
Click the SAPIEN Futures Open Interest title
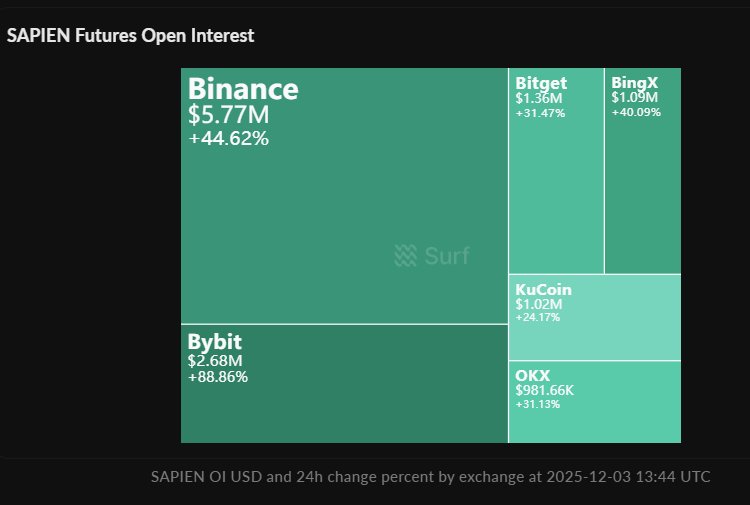[130, 36]
